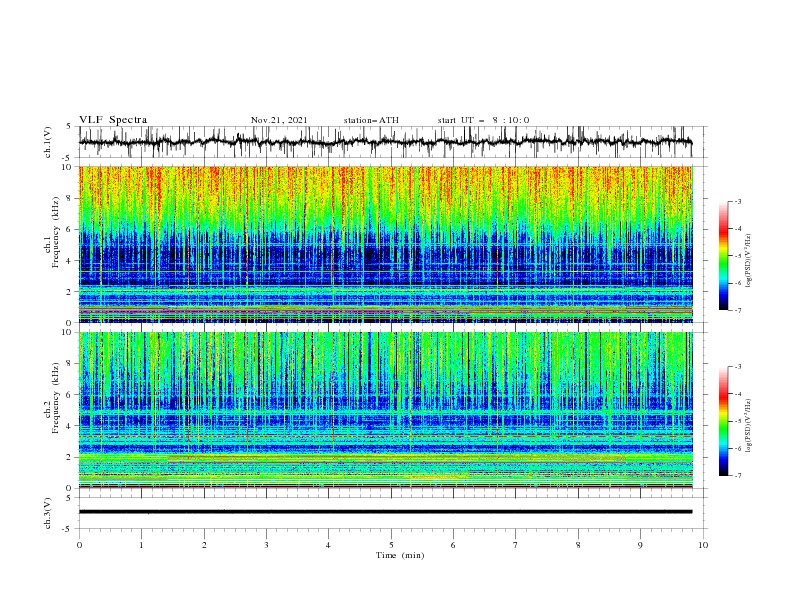This screenshot has width=792, height=612.
Task: Click the 'ch.3(V)' waveform axis label
Action: pyautogui.click(x=48, y=513)
